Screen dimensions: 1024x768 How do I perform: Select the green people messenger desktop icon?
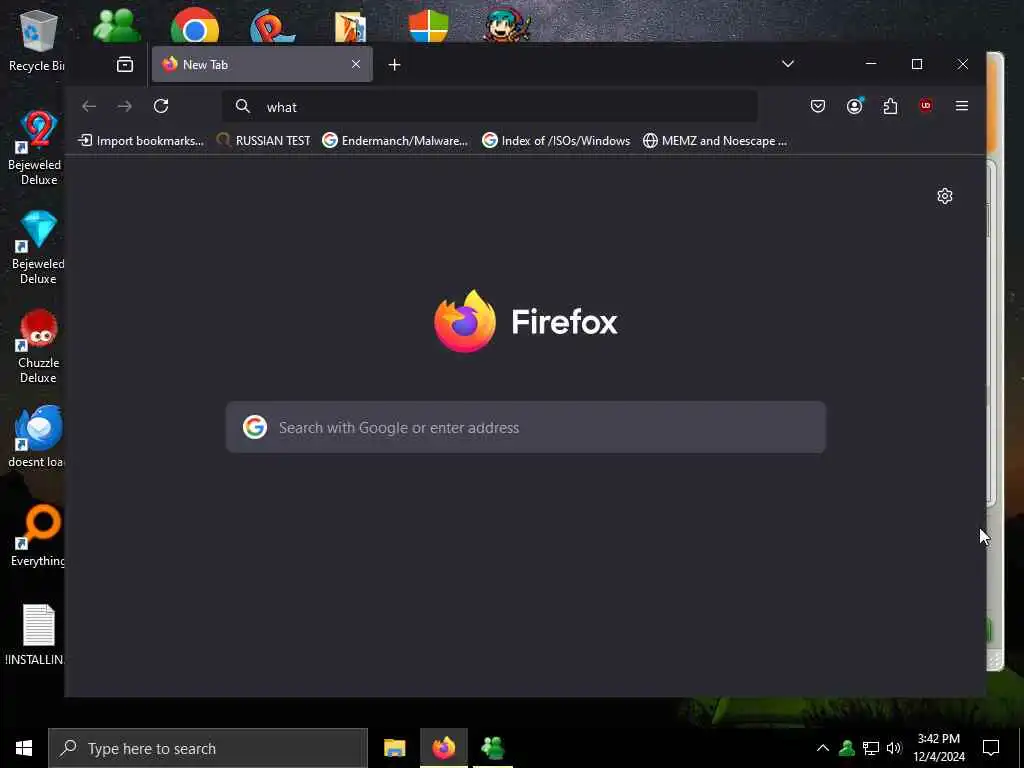coord(116,25)
